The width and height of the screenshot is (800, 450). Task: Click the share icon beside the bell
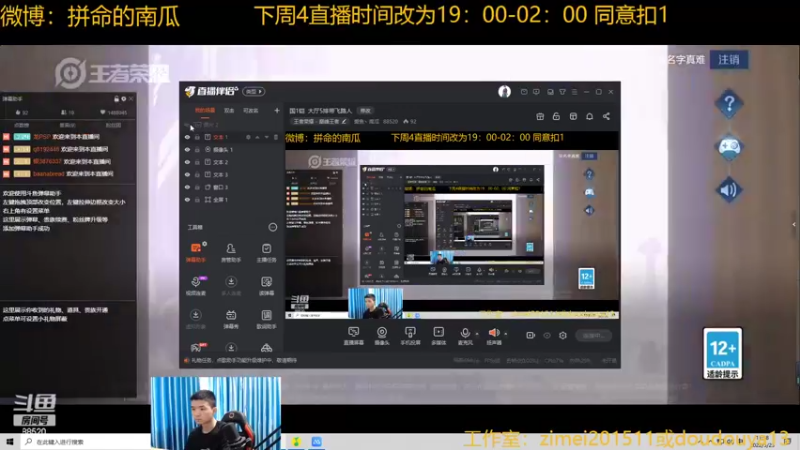click(x=606, y=116)
